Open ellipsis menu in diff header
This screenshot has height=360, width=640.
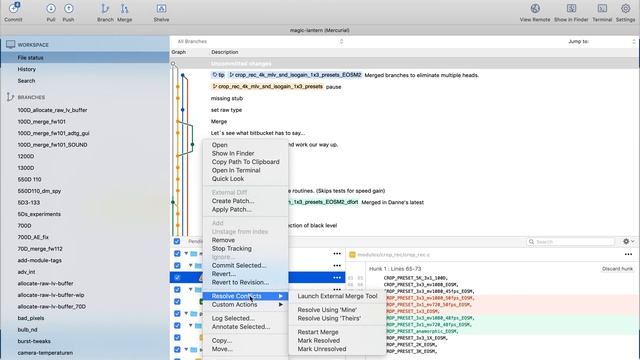point(628,254)
